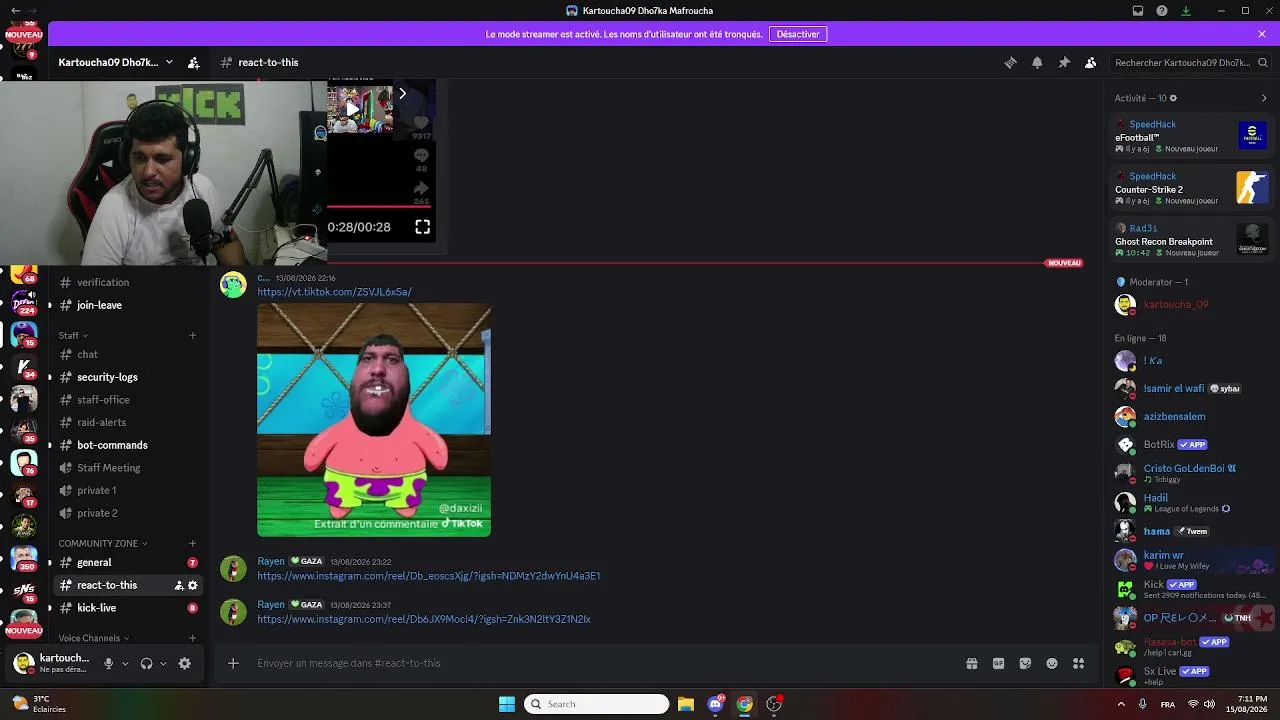Toggle headphones deafen

coord(147,663)
